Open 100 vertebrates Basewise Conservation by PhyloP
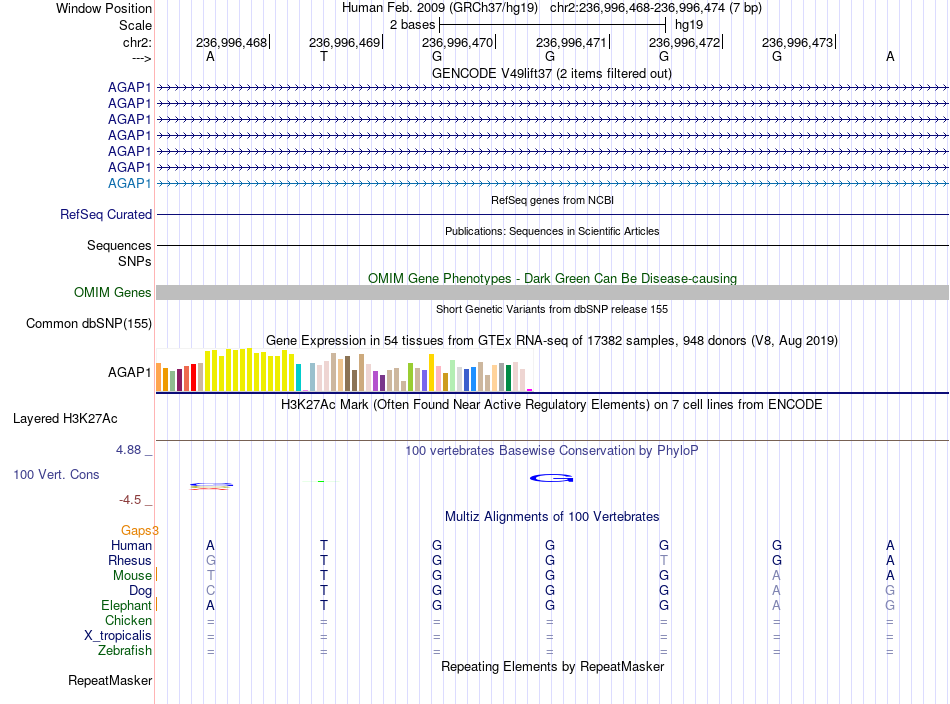This screenshot has height=704, width=950. click(552, 451)
